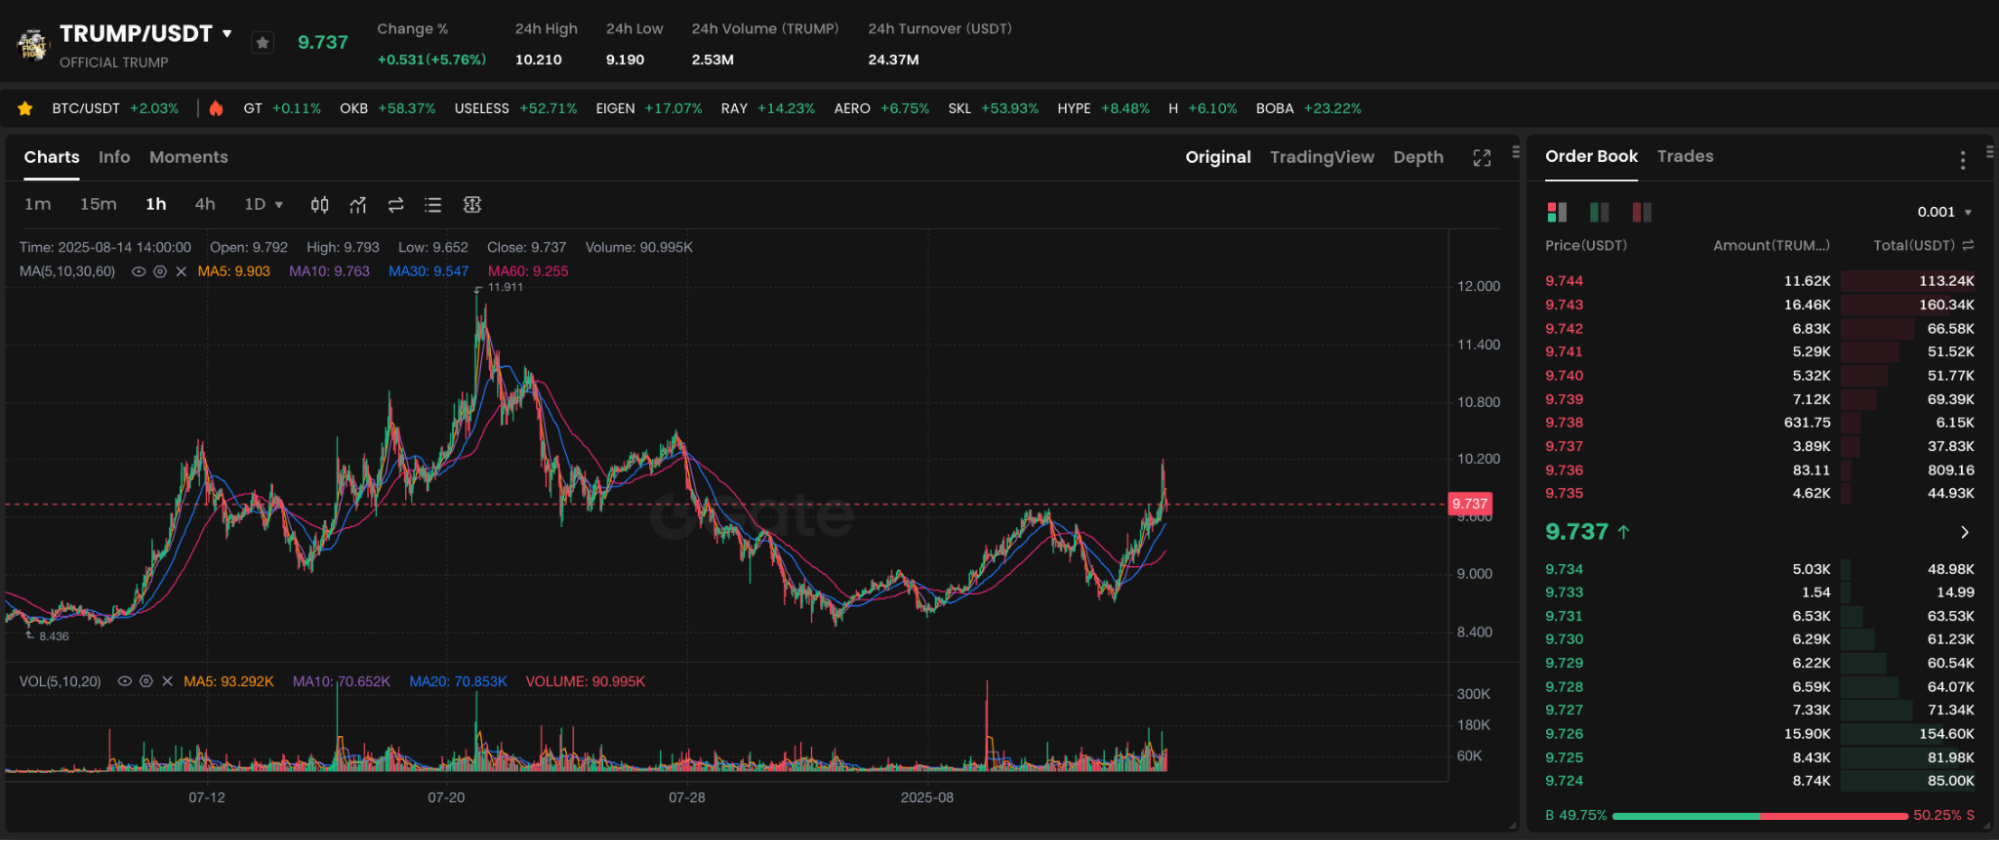1999x841 pixels.
Task: Open the 0.001 price precision dropdown
Action: 1944,212
